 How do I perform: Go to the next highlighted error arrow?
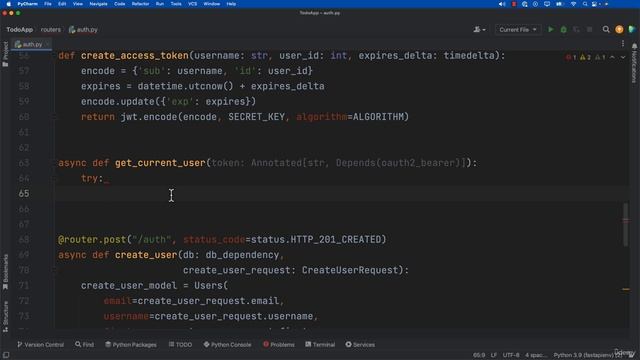coord(623,57)
